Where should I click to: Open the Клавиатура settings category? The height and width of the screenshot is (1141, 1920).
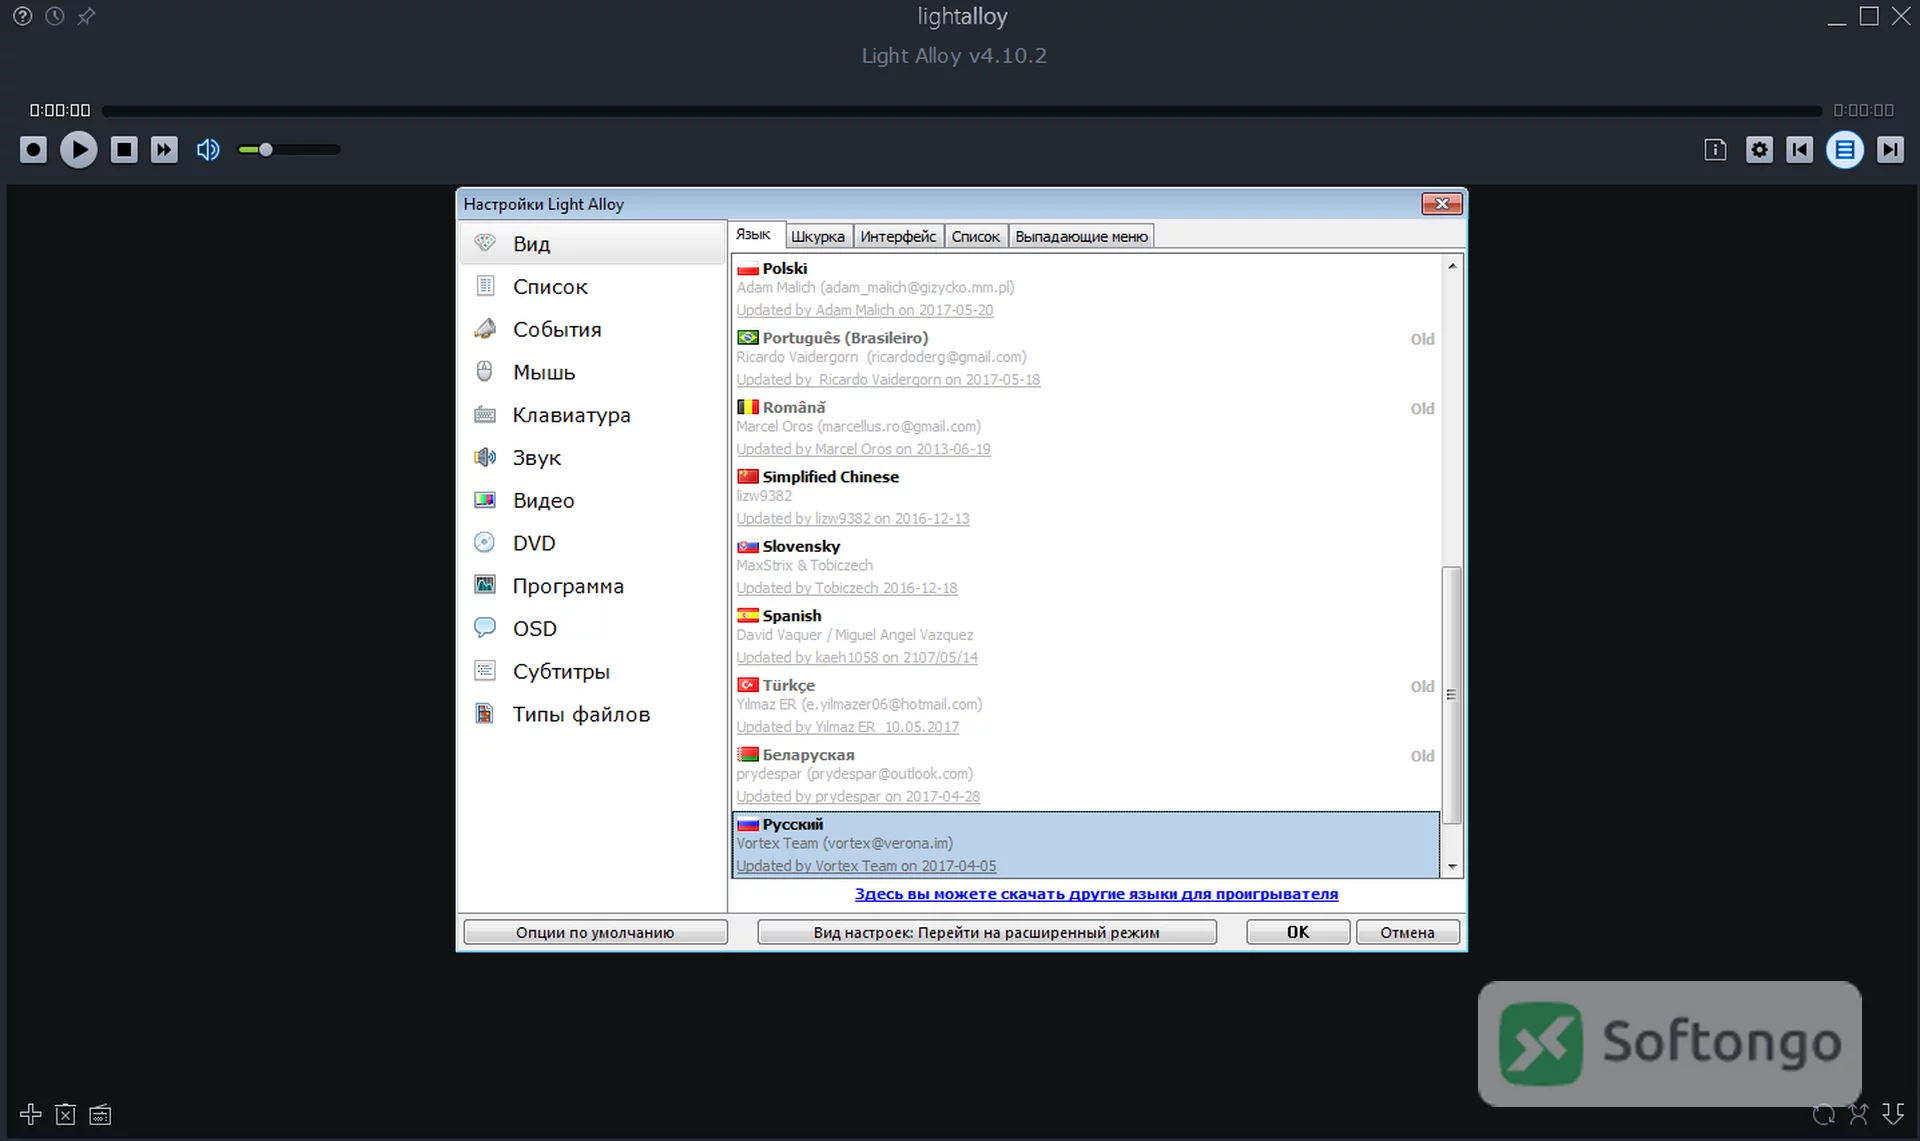tap(592, 415)
